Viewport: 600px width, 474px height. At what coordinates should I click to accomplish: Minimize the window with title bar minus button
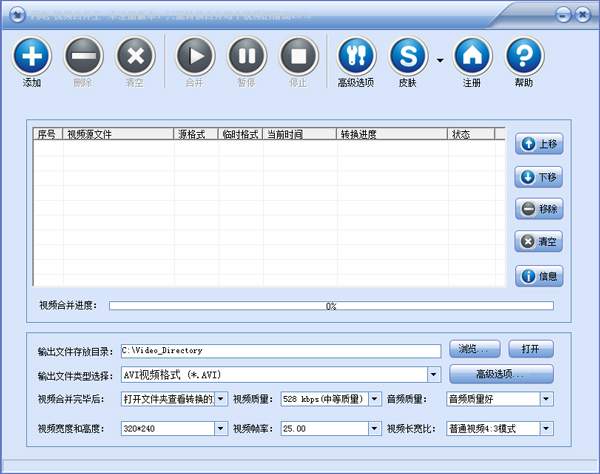[563, 15]
